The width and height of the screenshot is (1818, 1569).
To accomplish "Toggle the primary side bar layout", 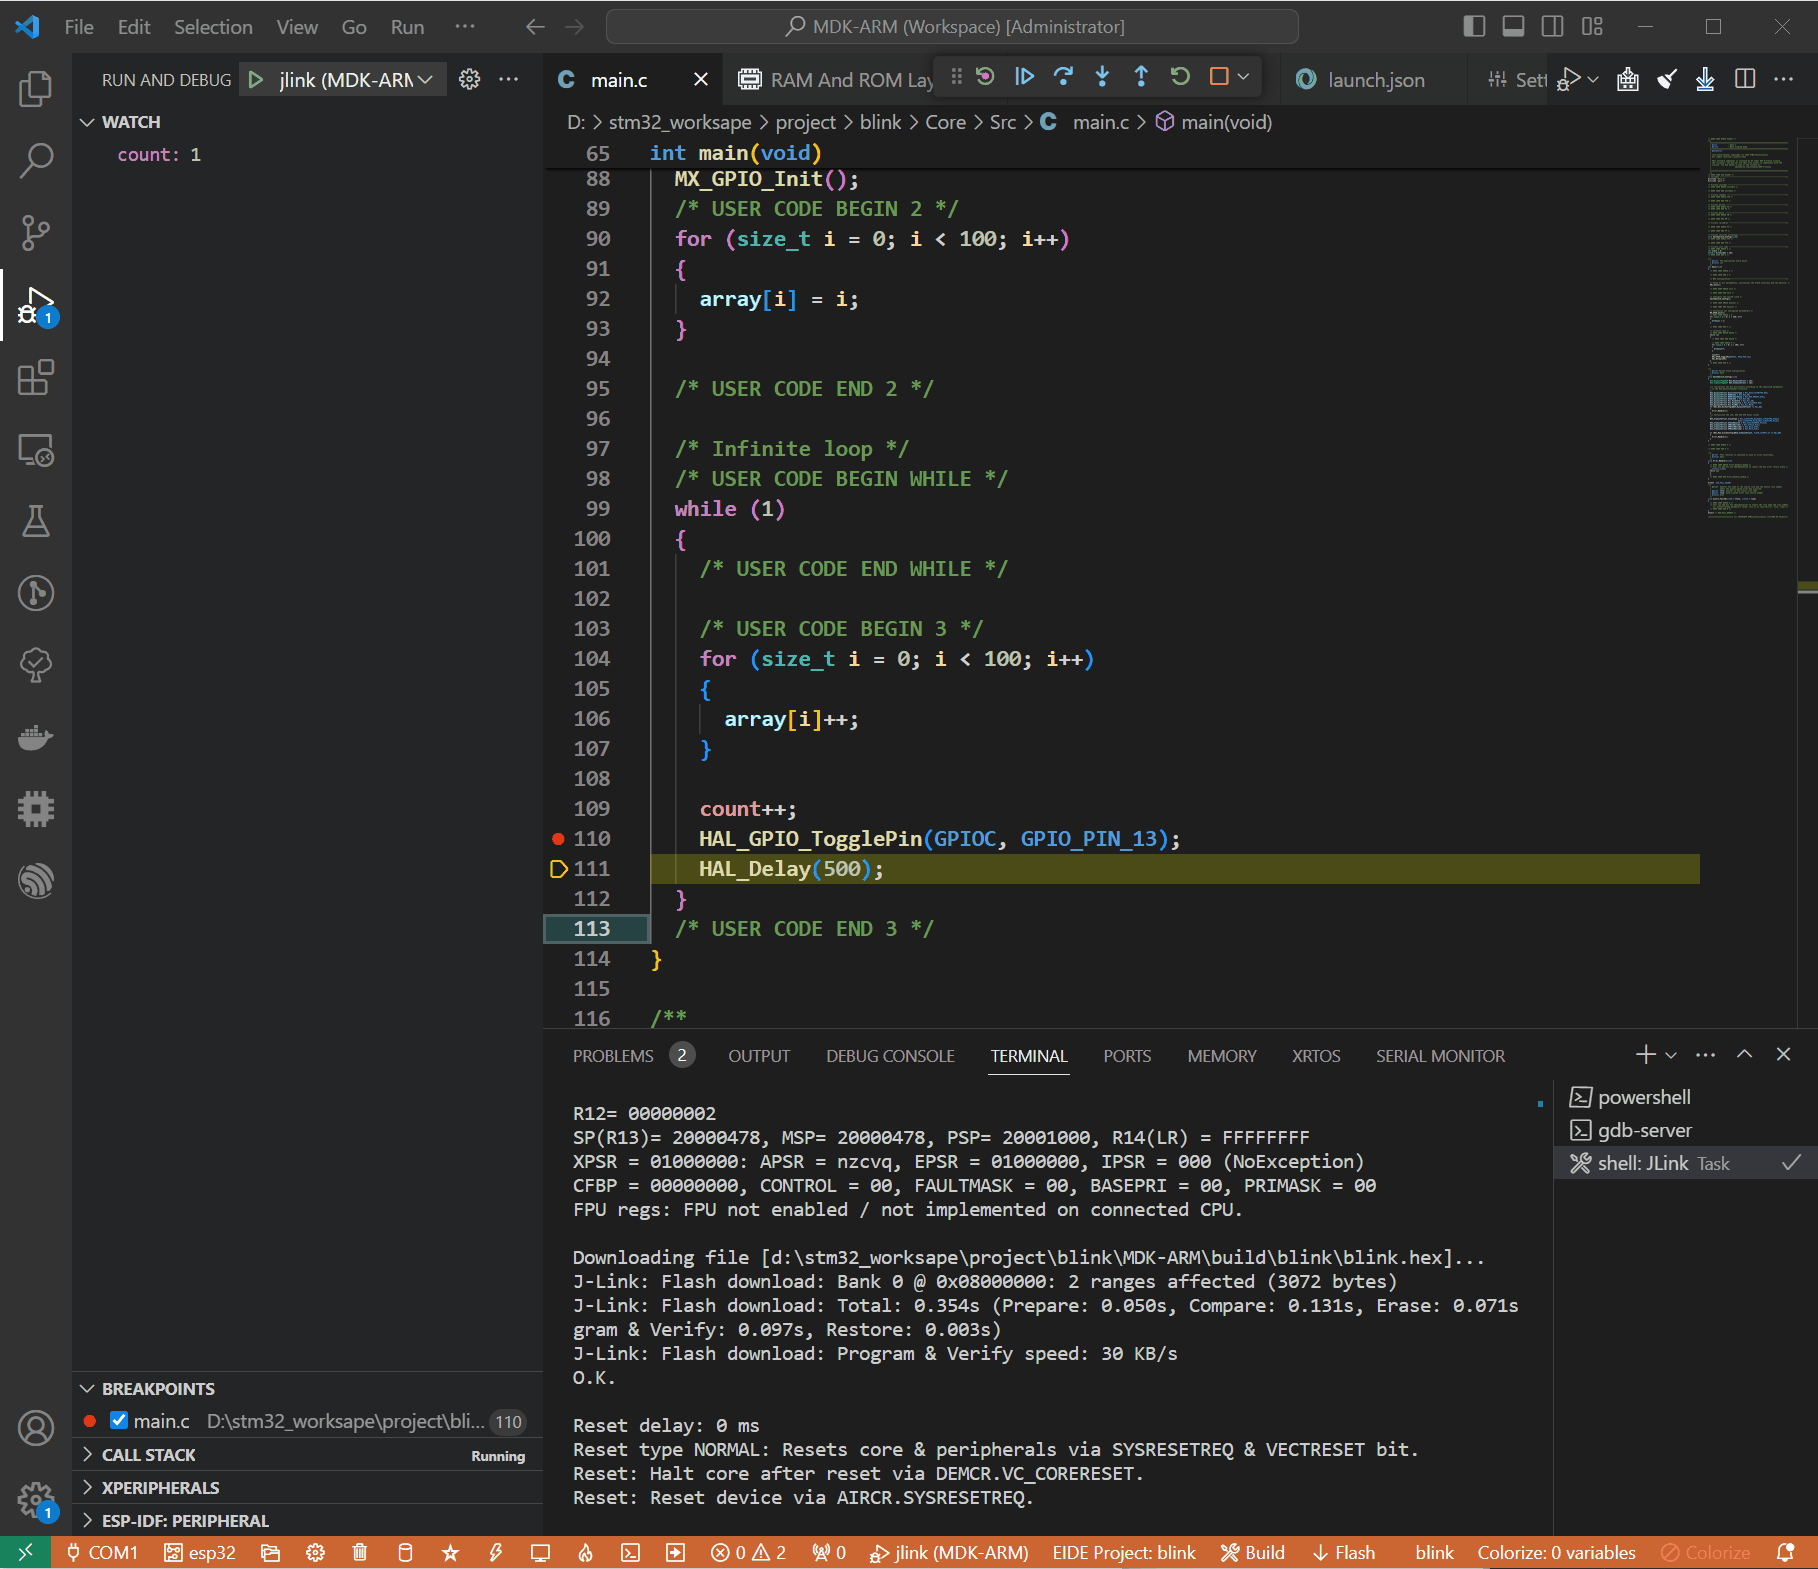I will coord(1474,26).
